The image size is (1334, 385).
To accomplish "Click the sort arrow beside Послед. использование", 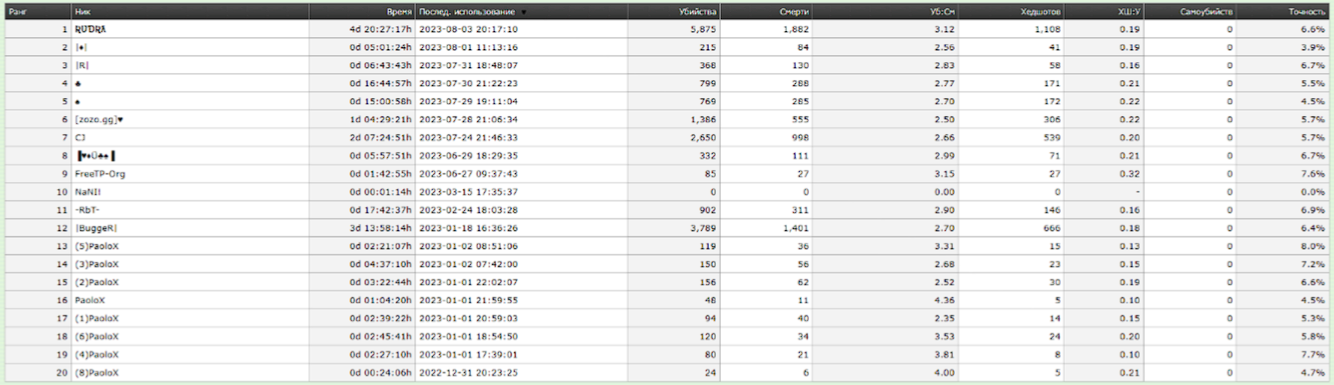I will tap(524, 12).
